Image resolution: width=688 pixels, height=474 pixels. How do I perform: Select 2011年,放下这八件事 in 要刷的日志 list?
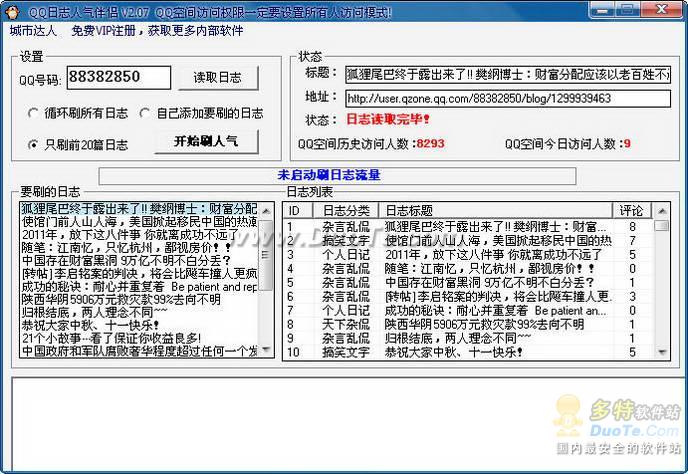click(140, 234)
